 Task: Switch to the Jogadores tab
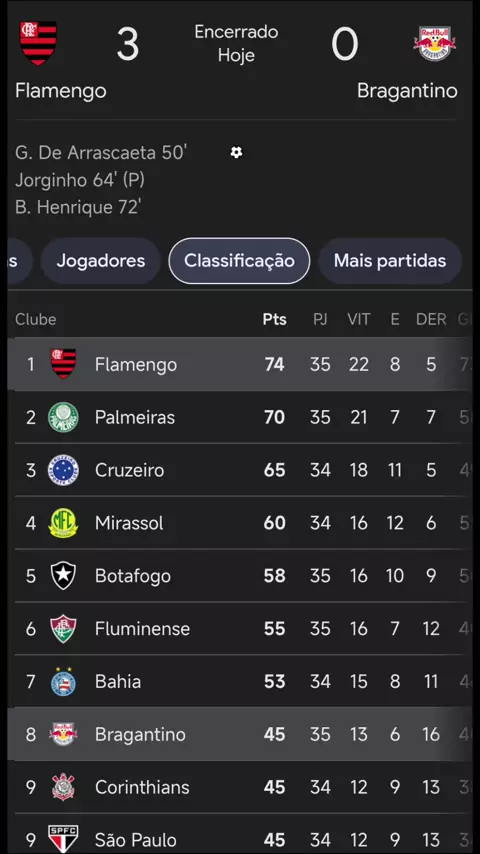pos(101,261)
